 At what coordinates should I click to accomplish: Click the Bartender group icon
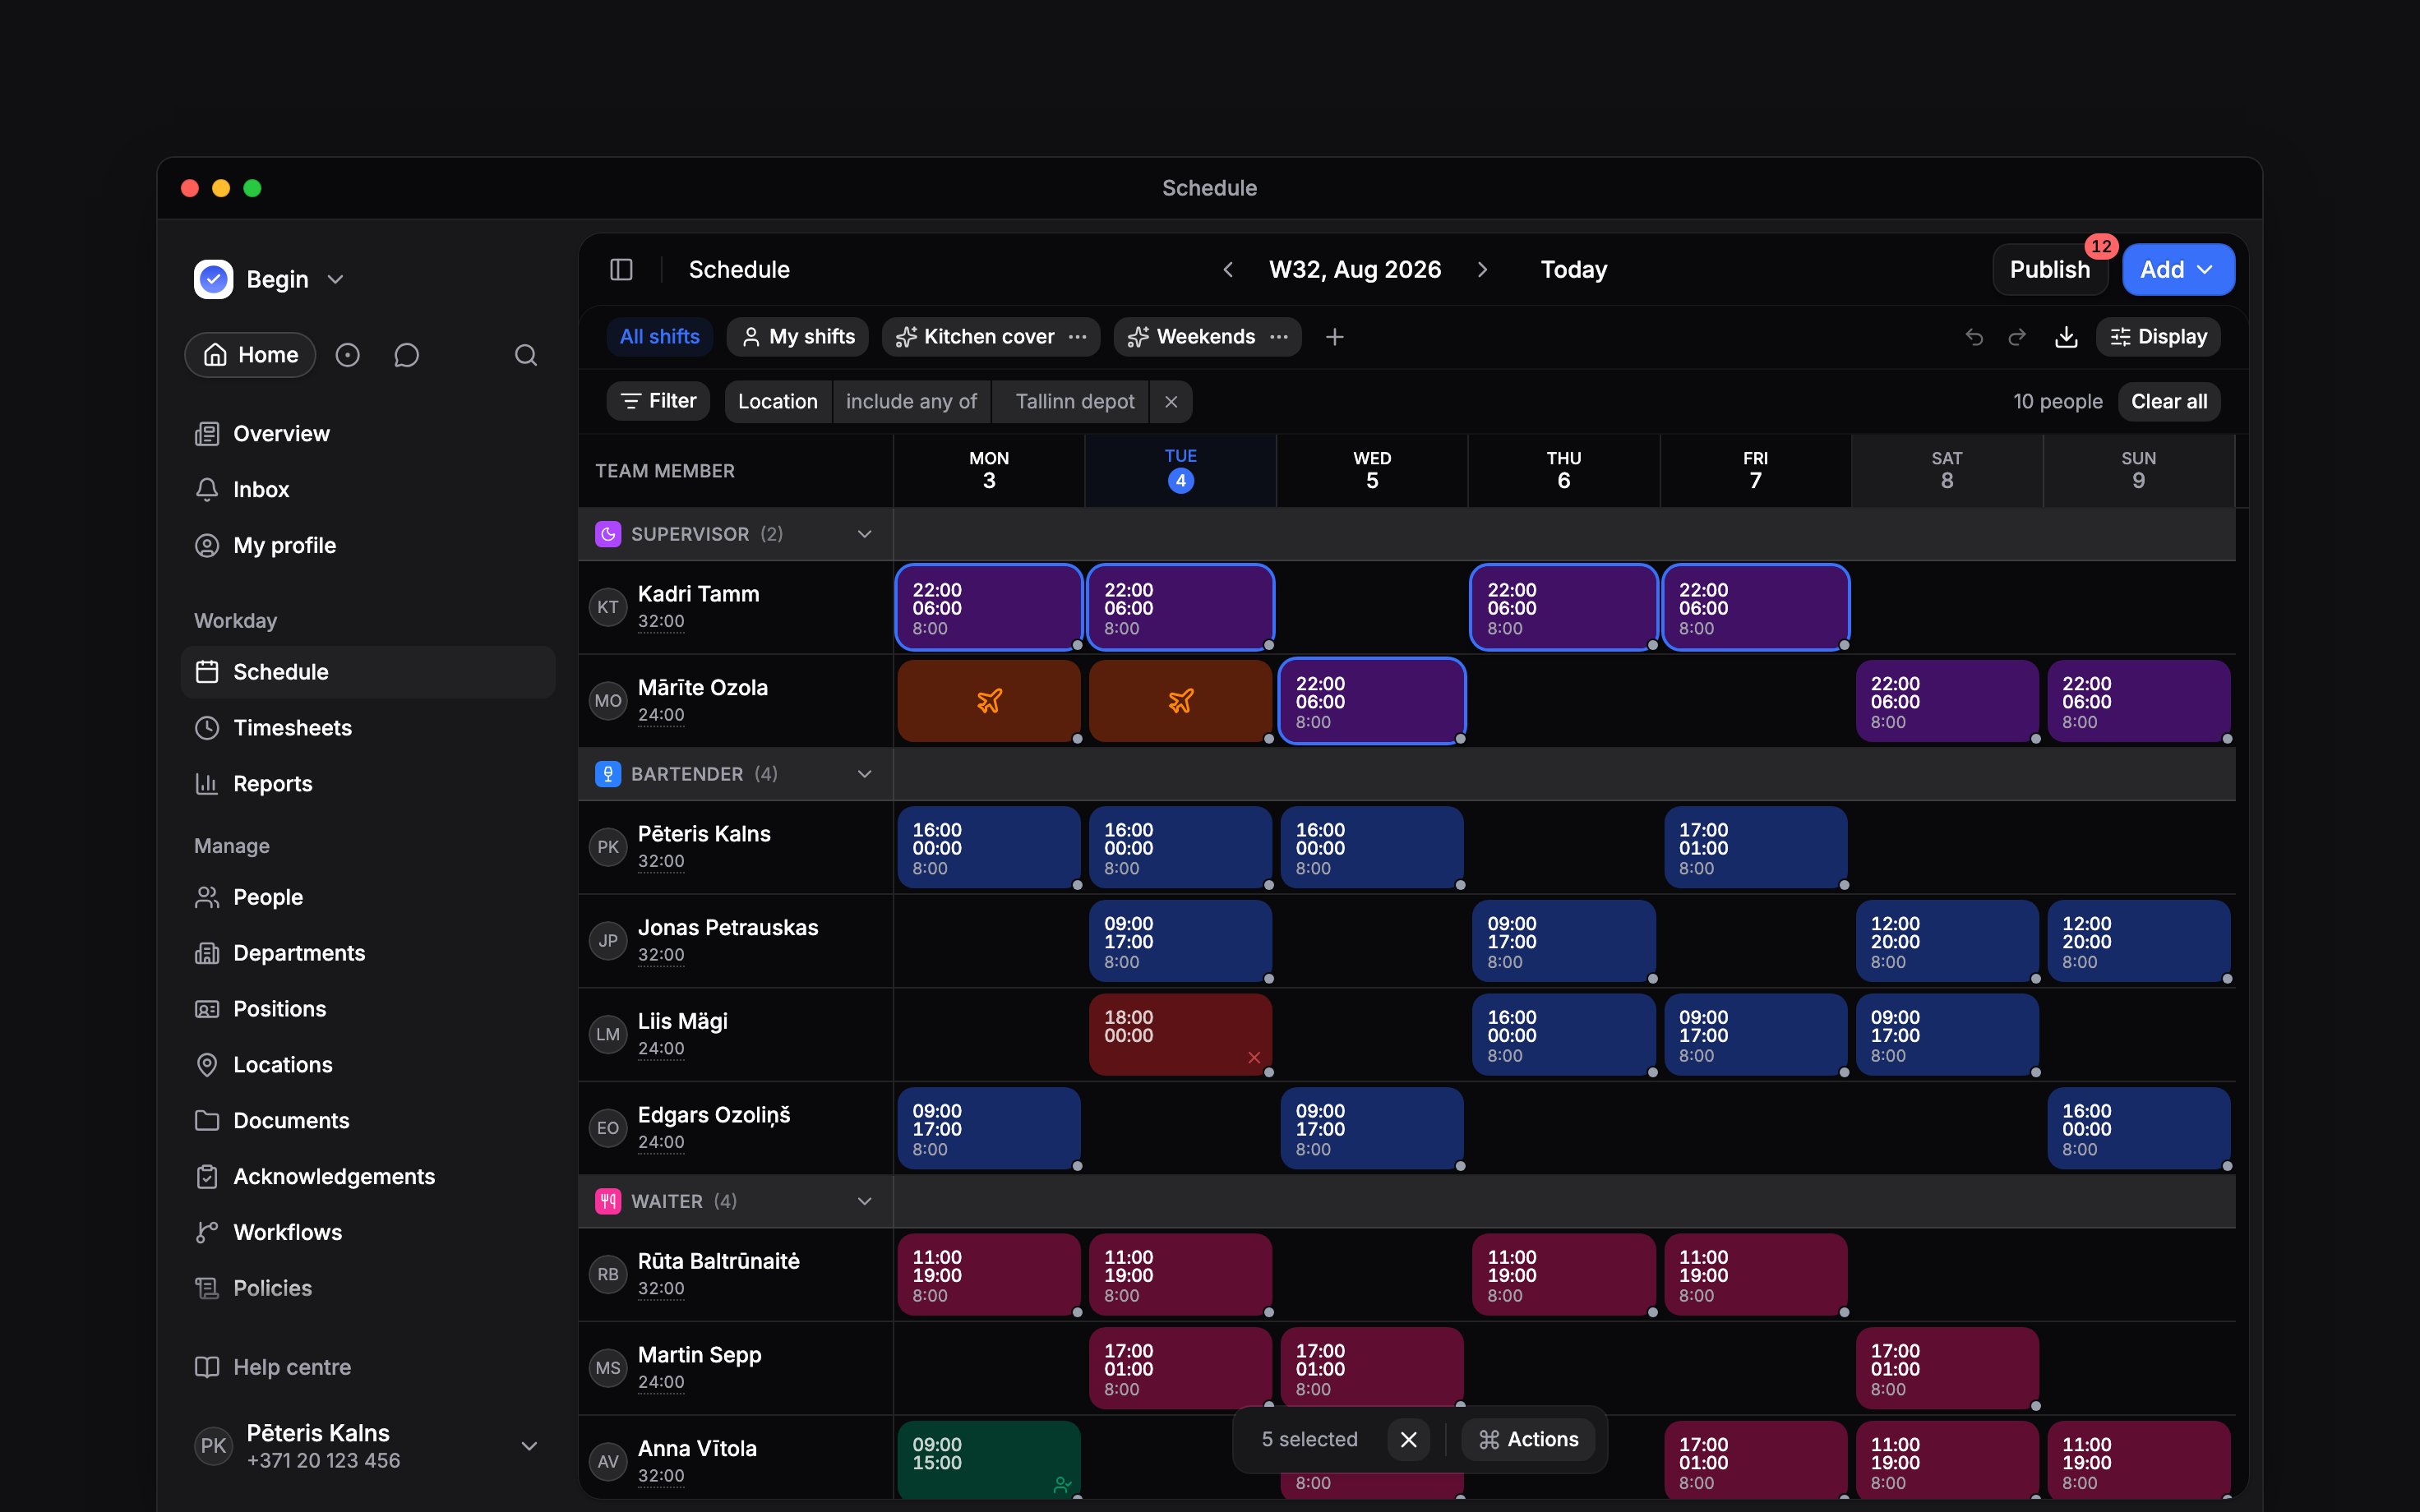coord(608,774)
